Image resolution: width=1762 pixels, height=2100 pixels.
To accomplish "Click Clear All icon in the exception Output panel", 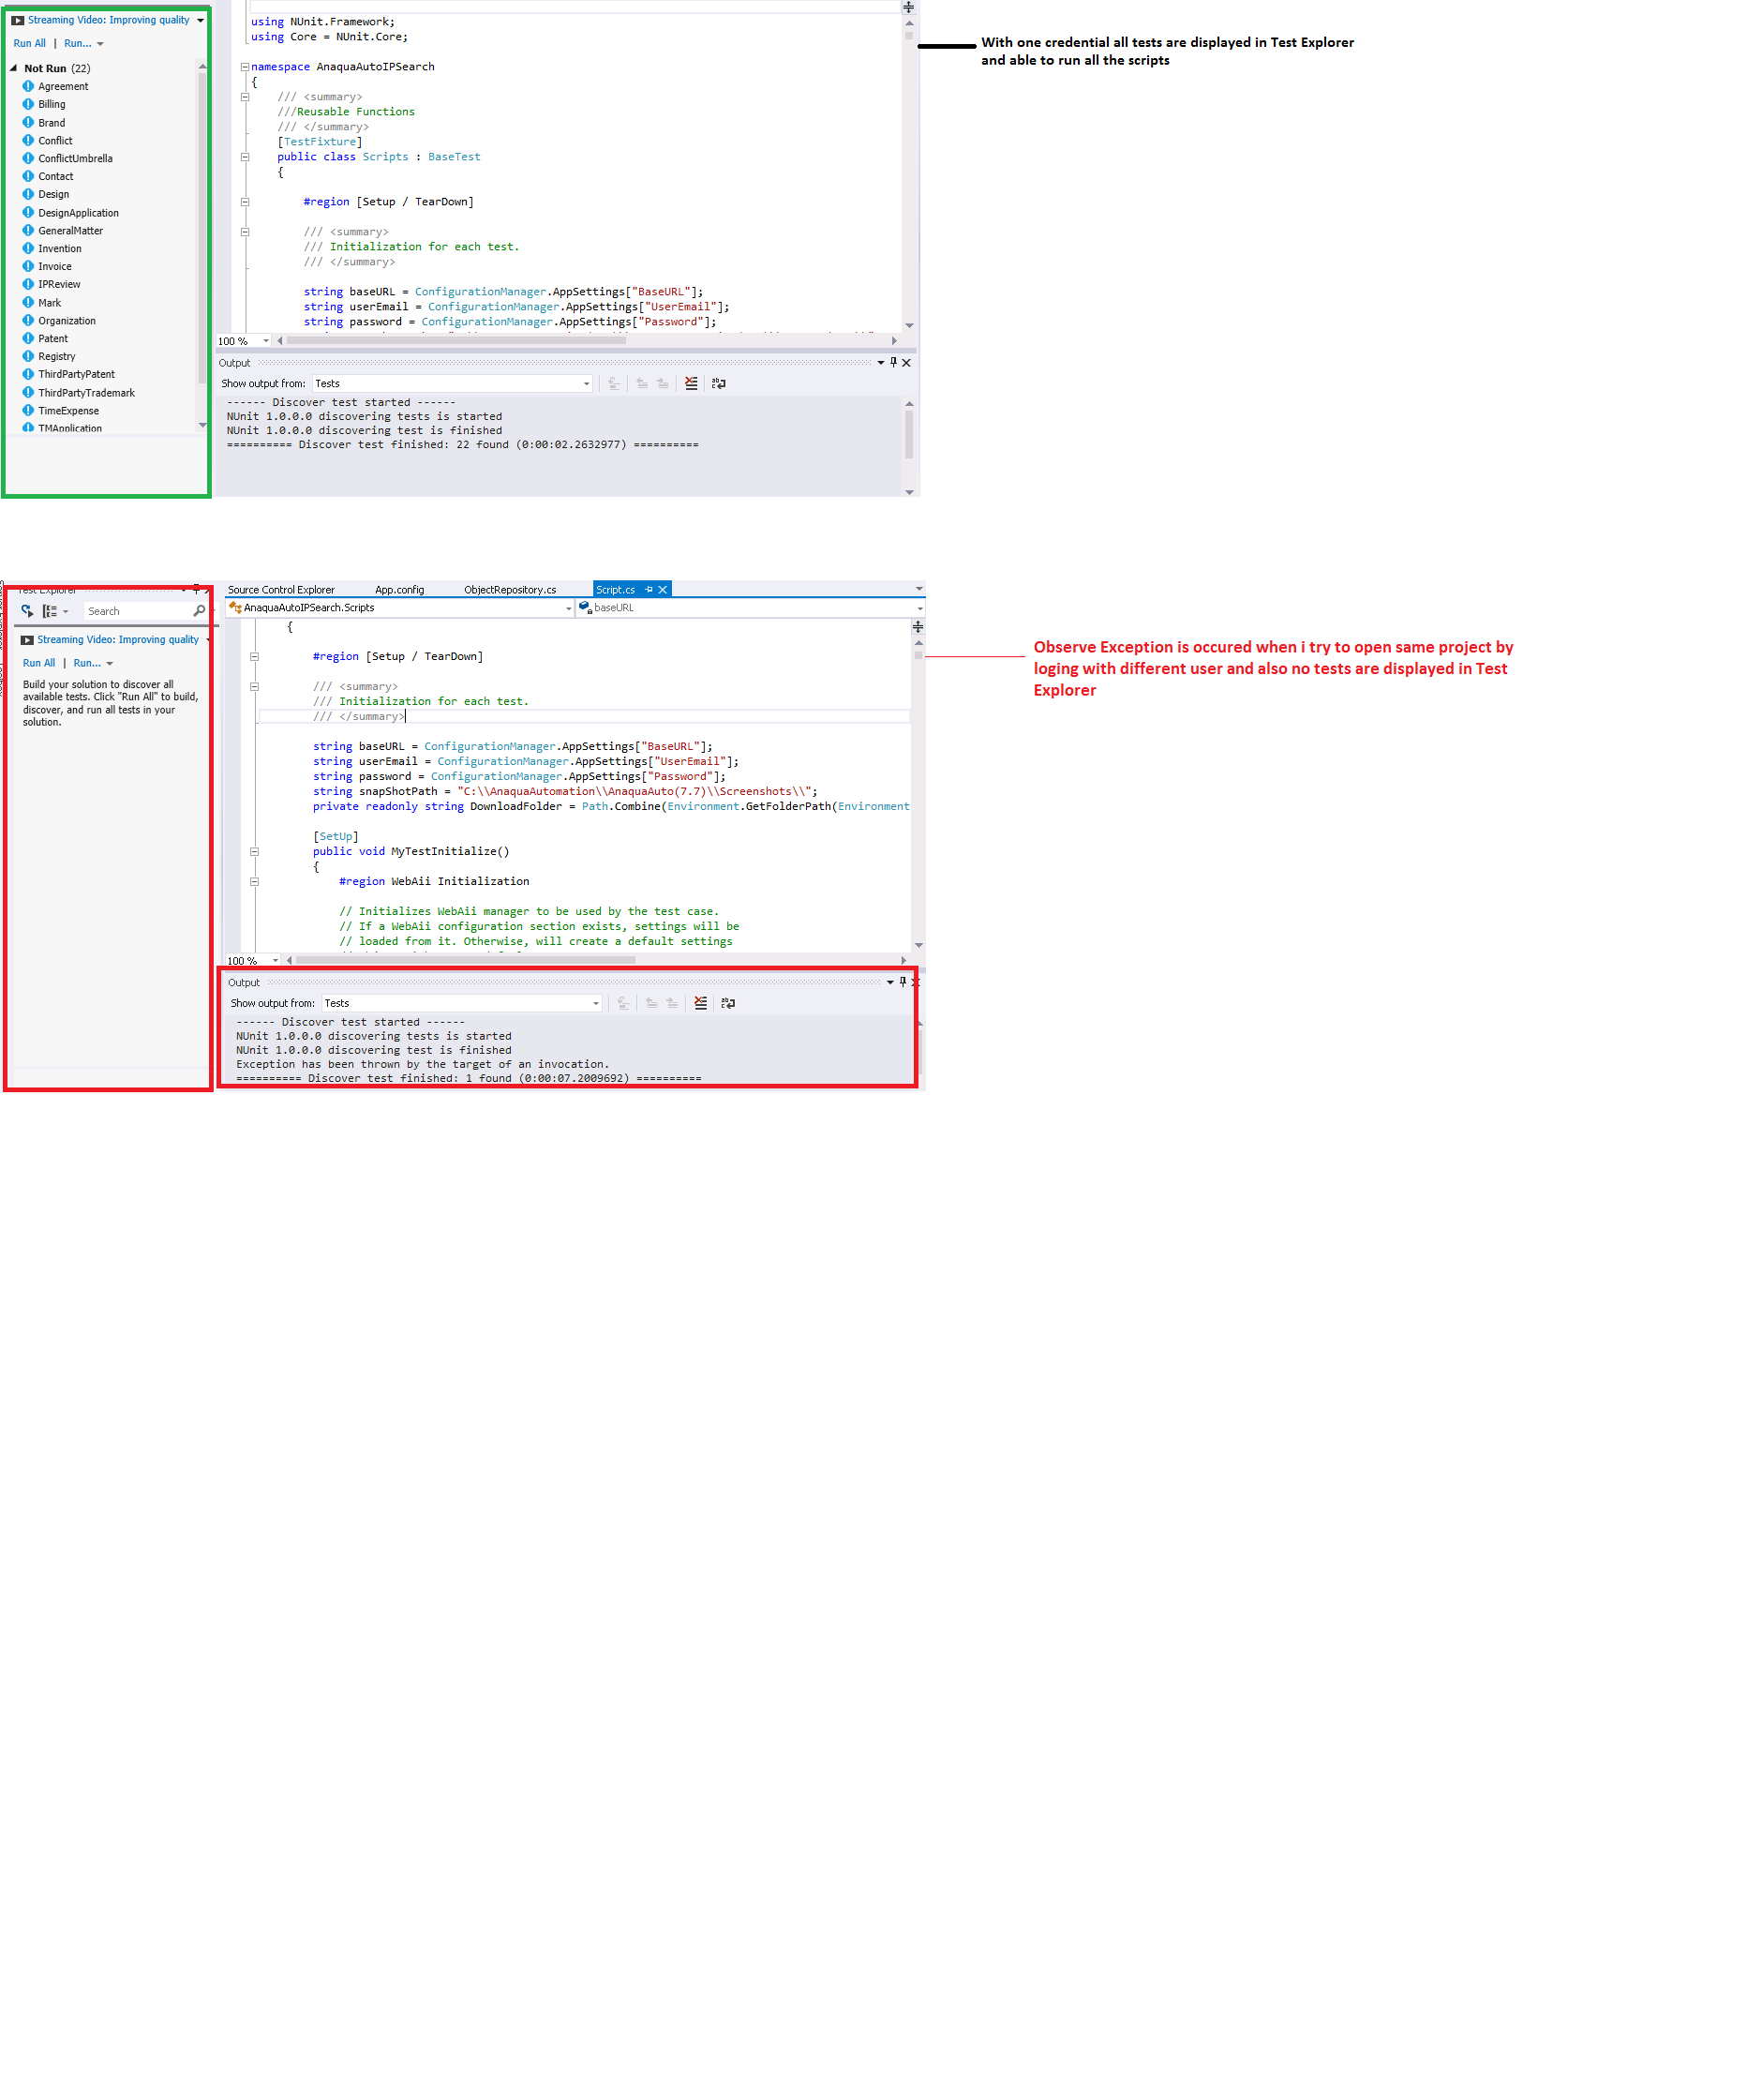I will [x=700, y=1003].
